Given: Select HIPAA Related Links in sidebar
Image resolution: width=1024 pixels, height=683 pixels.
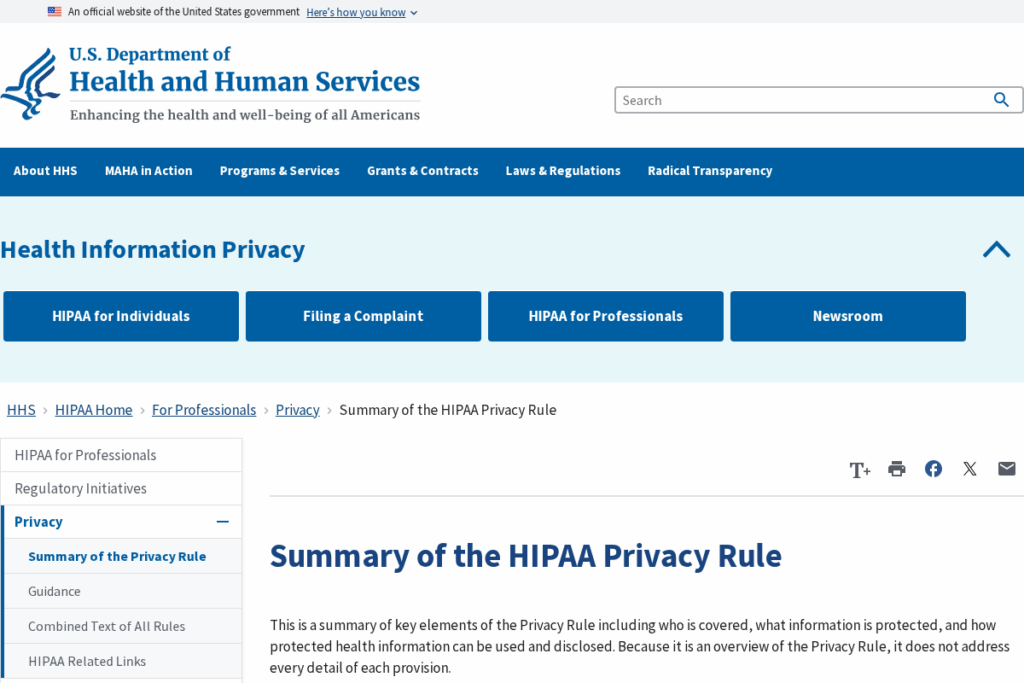Looking at the screenshot, I should (x=123, y=661).
